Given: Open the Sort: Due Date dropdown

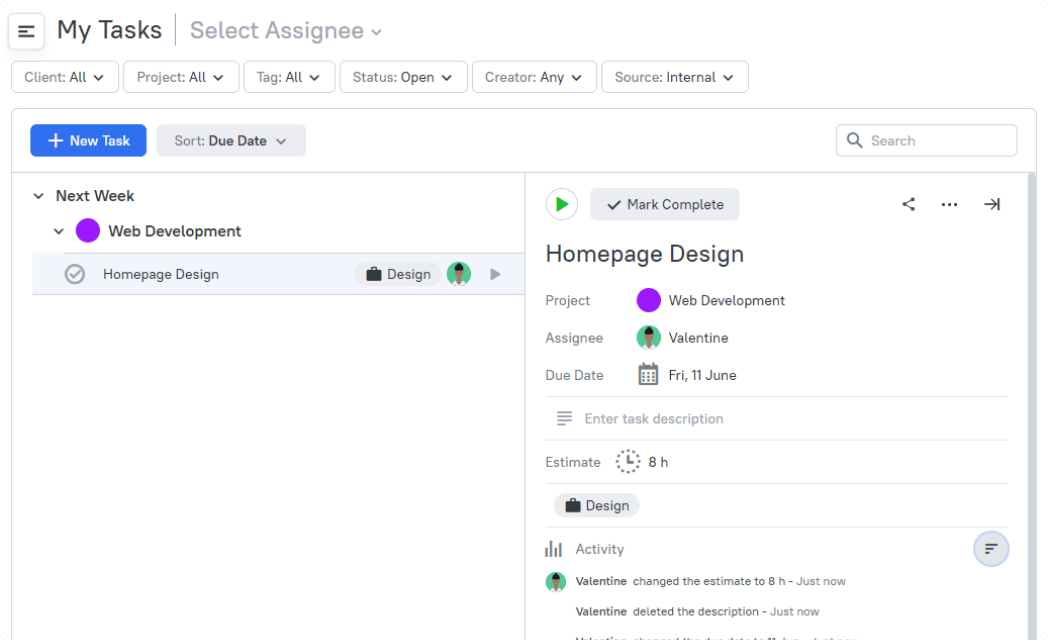Looking at the screenshot, I should 231,140.
